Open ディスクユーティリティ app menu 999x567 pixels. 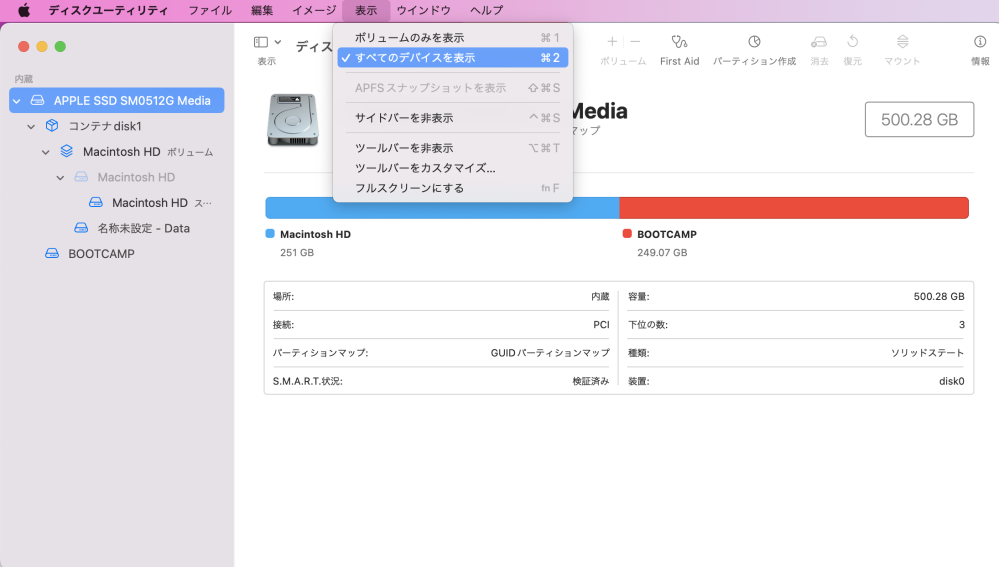[x=108, y=10]
